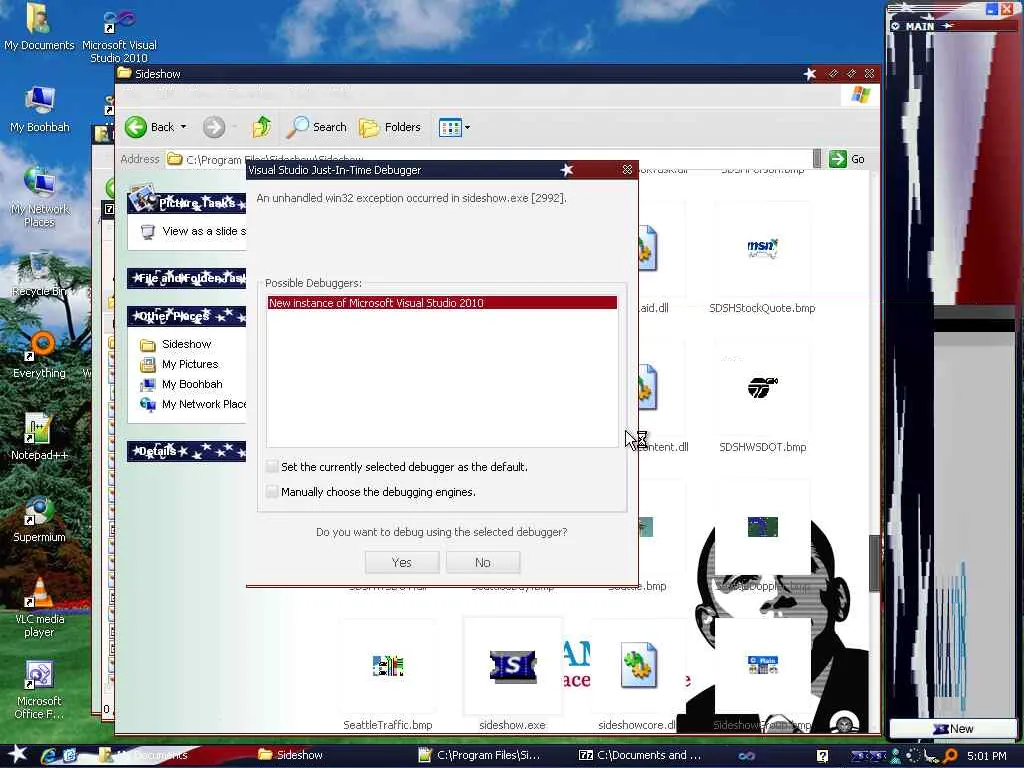This screenshot has width=1024, height=768.
Task: Open My Network Places desktop icon
Action: pyautogui.click(x=39, y=196)
